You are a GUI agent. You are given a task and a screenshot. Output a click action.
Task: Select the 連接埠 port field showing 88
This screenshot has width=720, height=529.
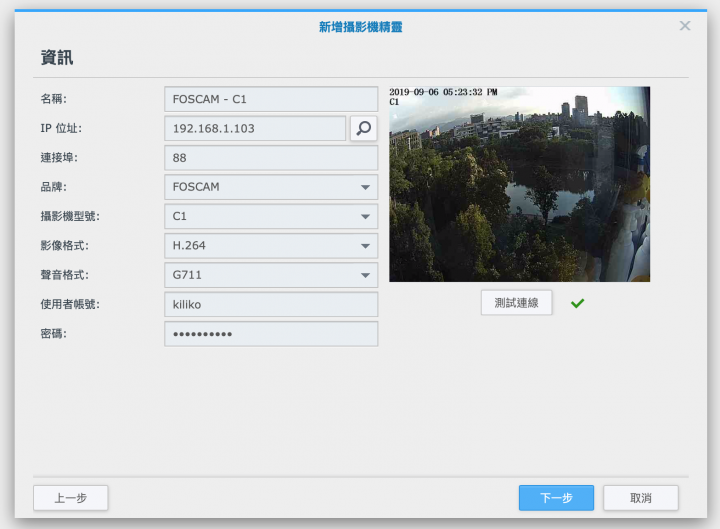[x=271, y=158]
